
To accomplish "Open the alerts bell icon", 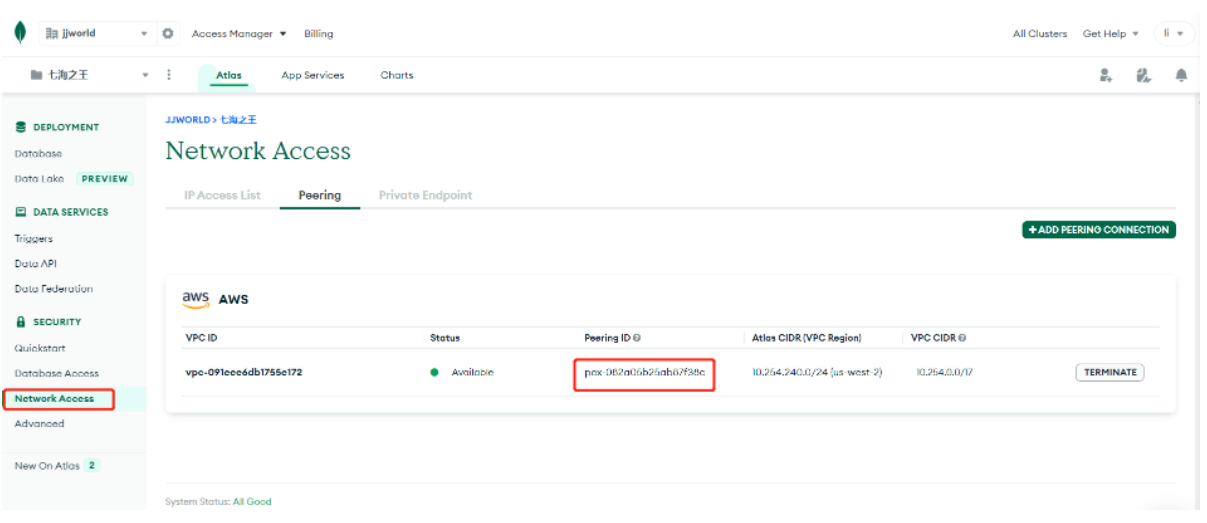I will (x=1181, y=75).
